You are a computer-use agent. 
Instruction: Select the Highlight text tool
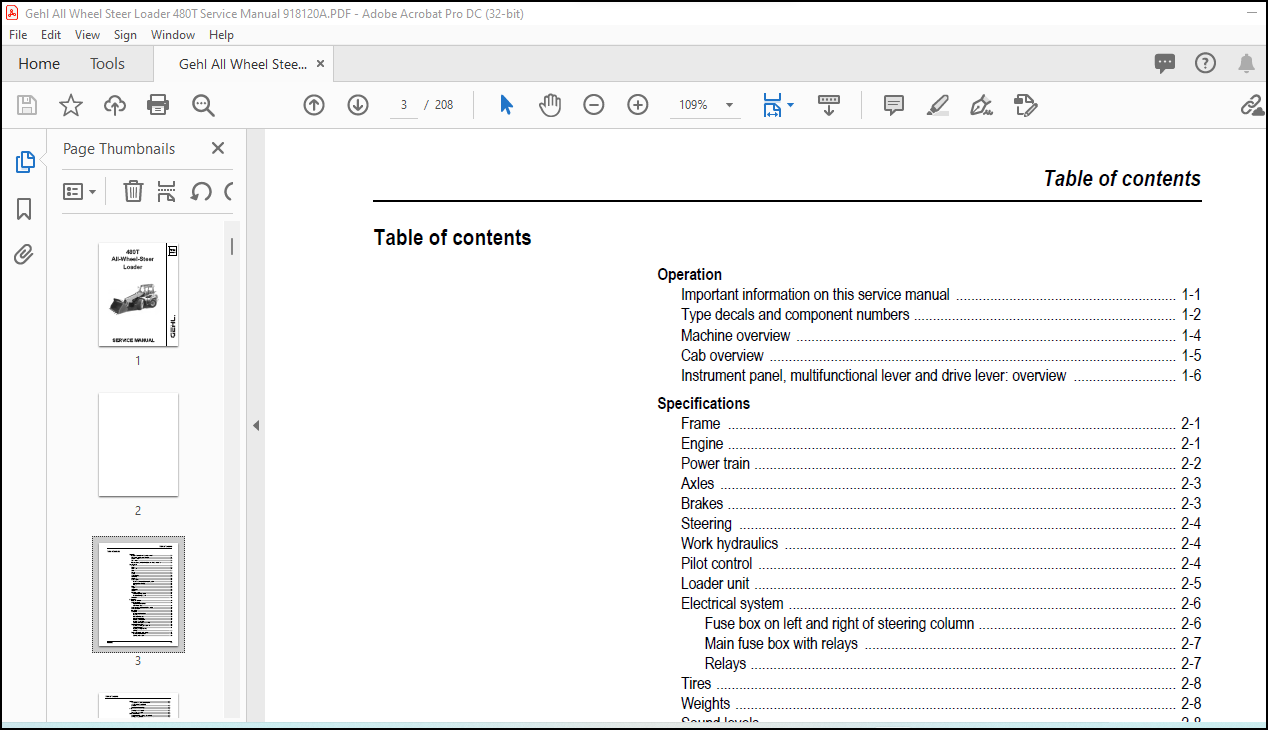tap(937, 105)
